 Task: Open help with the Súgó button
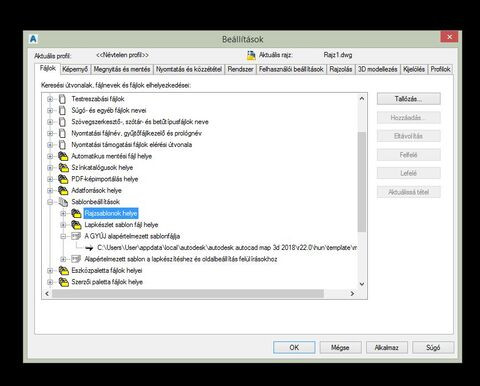tap(433, 347)
